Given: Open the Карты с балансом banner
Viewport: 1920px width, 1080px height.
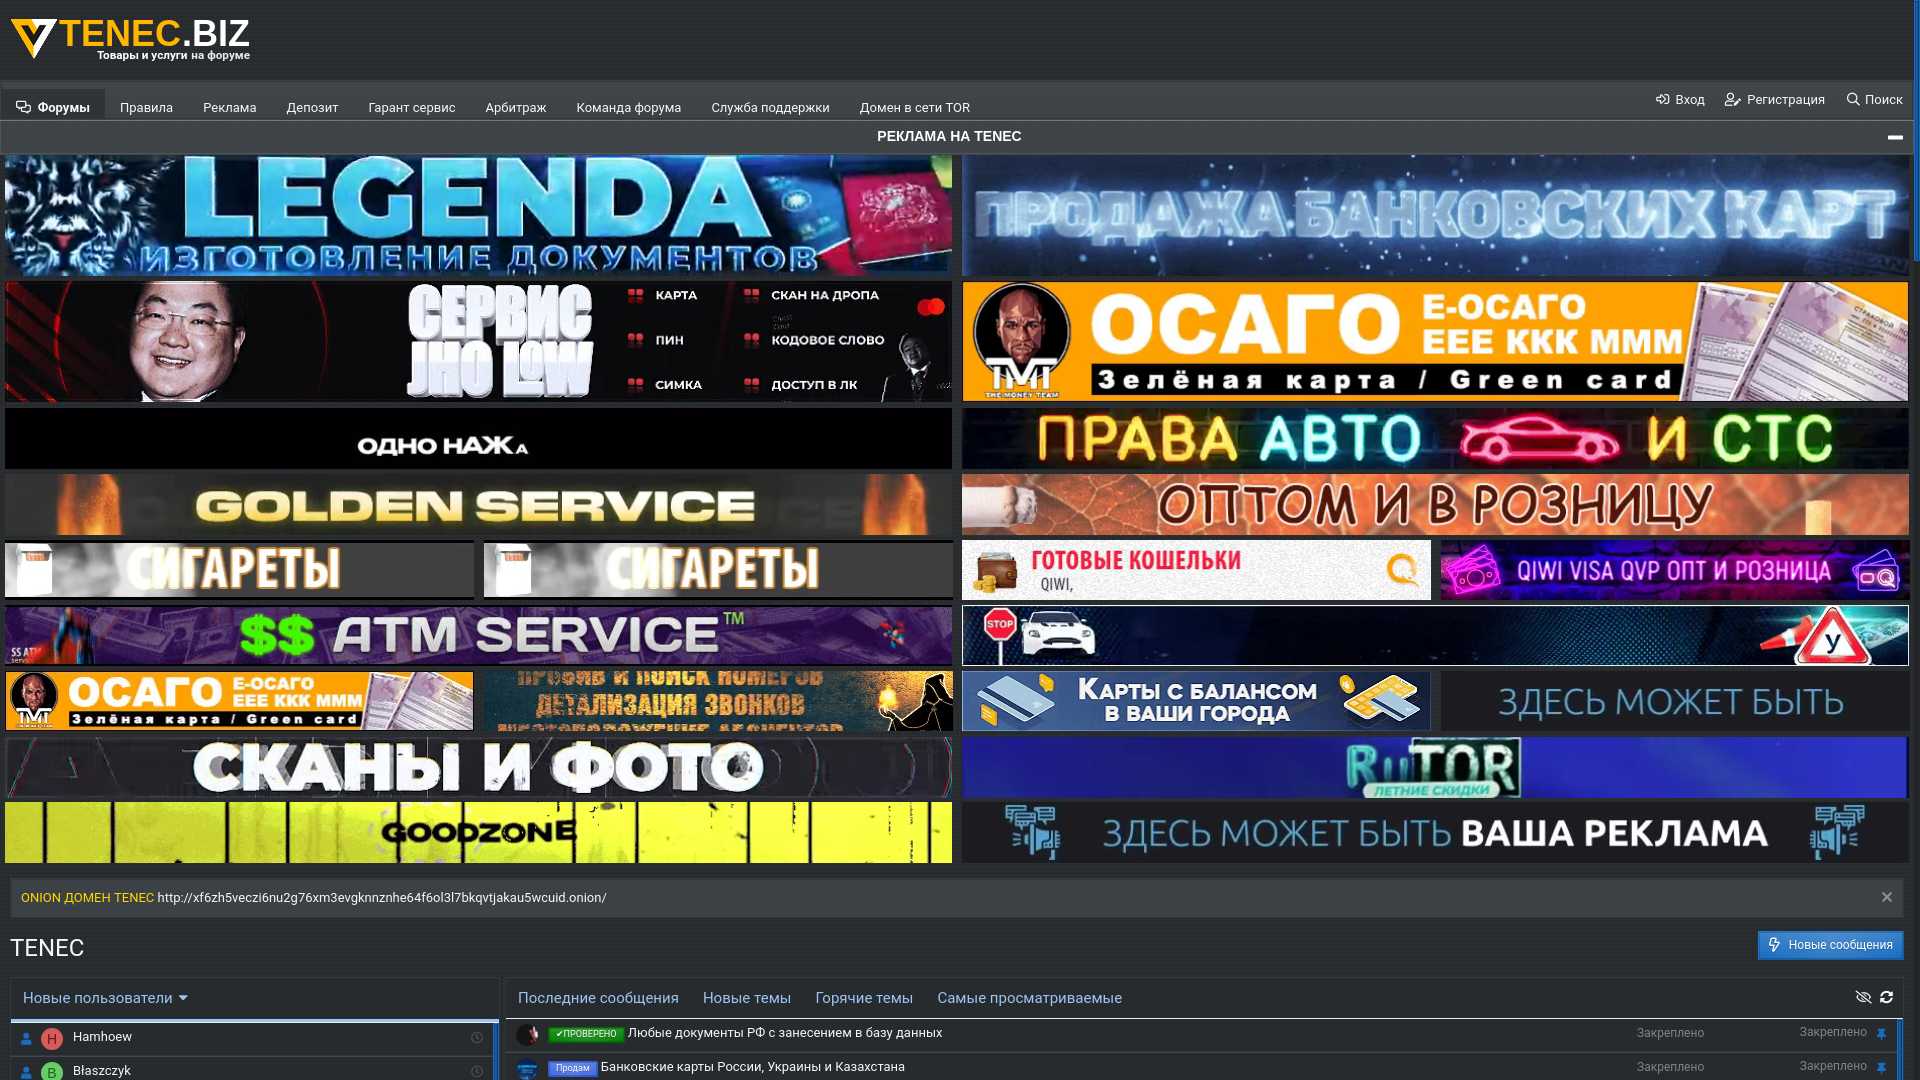Looking at the screenshot, I should pos(1196,700).
